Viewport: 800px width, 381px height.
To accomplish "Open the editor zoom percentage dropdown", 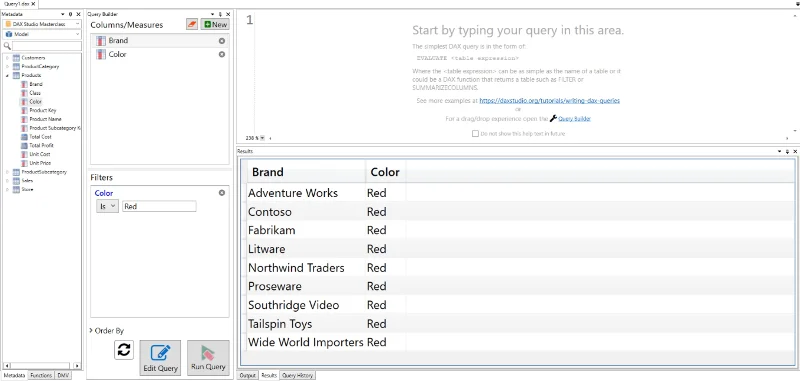I will click(x=262, y=138).
